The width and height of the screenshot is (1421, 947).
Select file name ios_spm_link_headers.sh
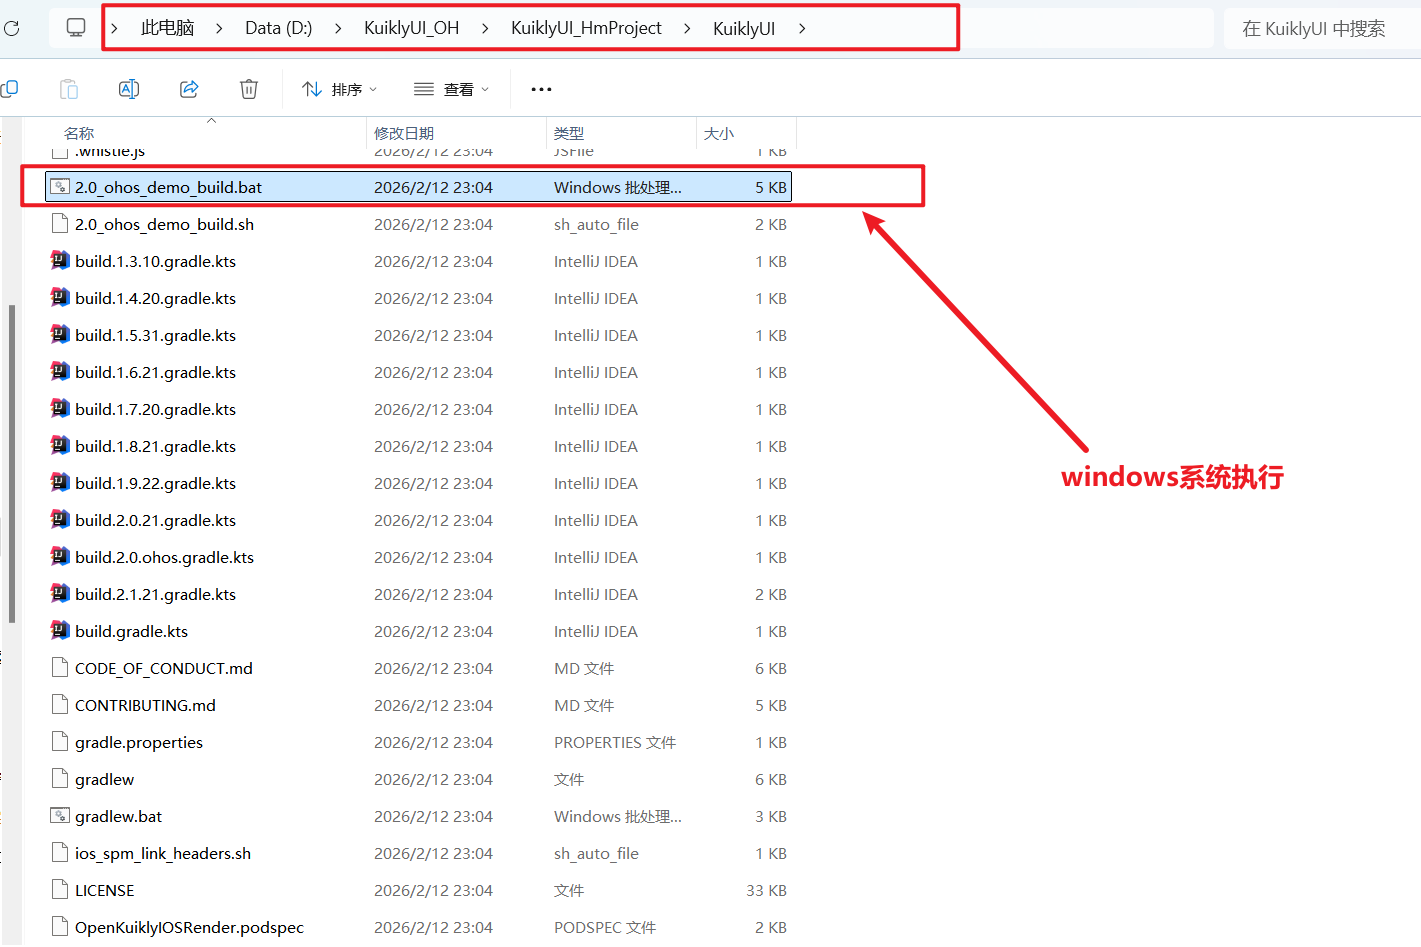coord(163,853)
